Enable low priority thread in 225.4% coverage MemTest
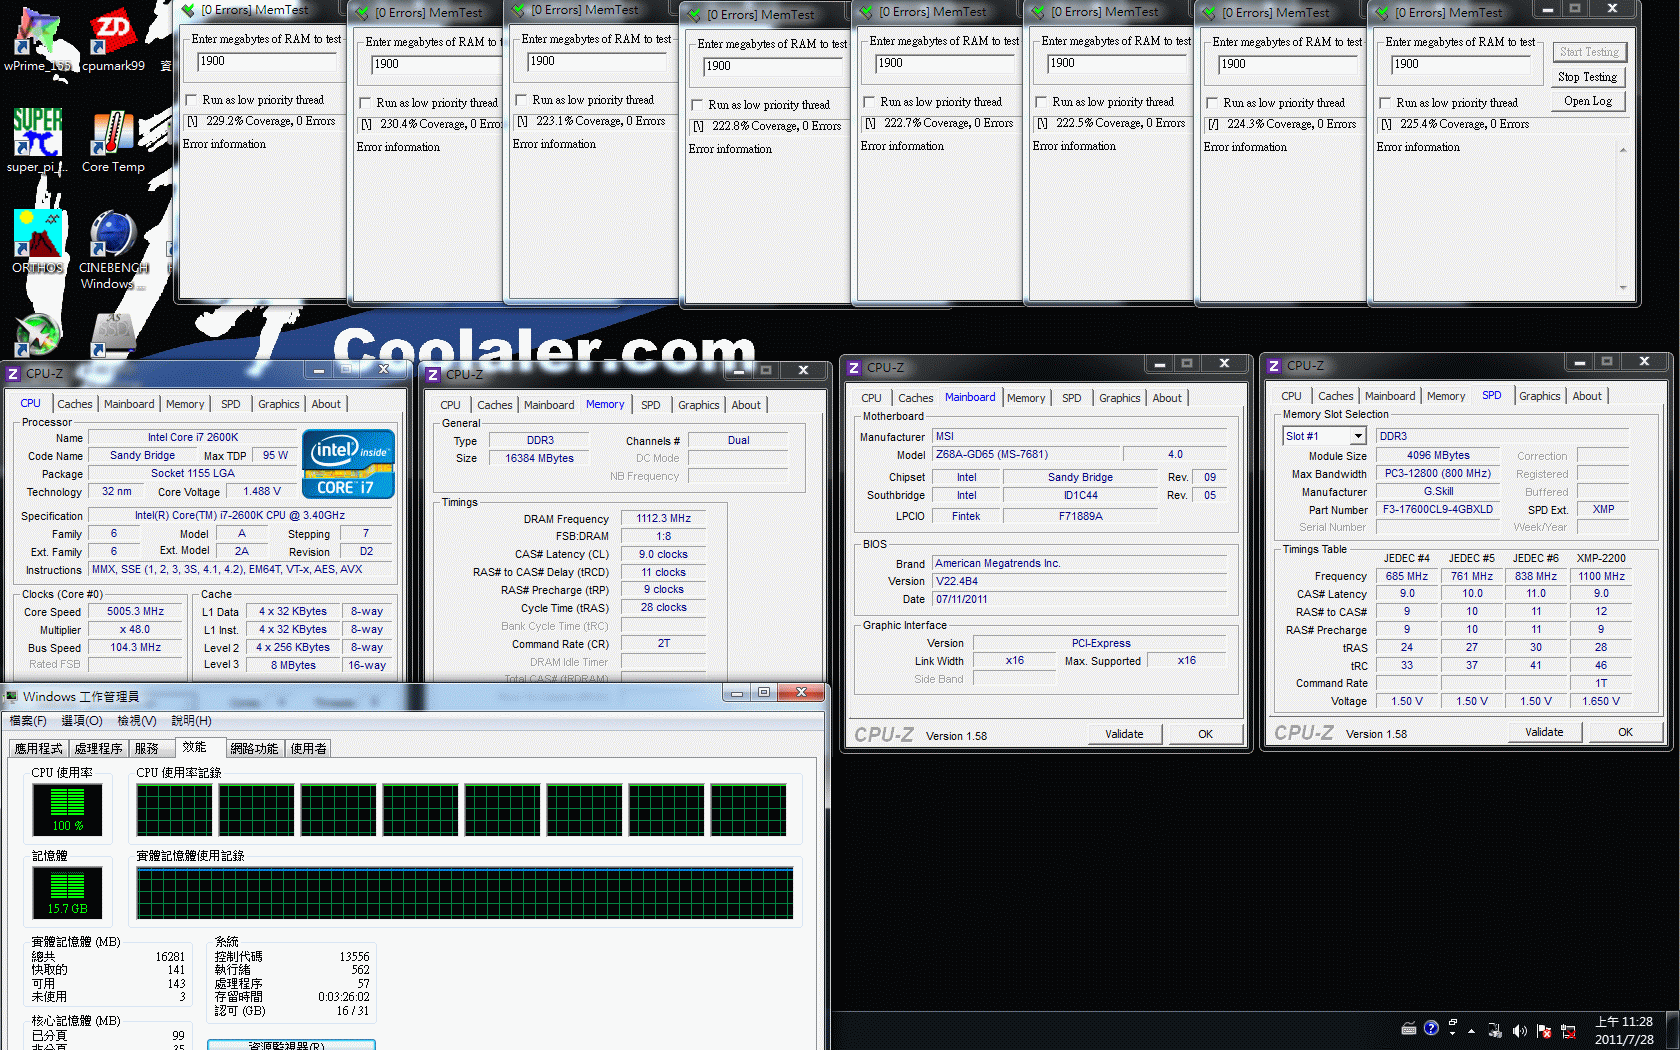This screenshot has width=1680, height=1050. 1386,103
